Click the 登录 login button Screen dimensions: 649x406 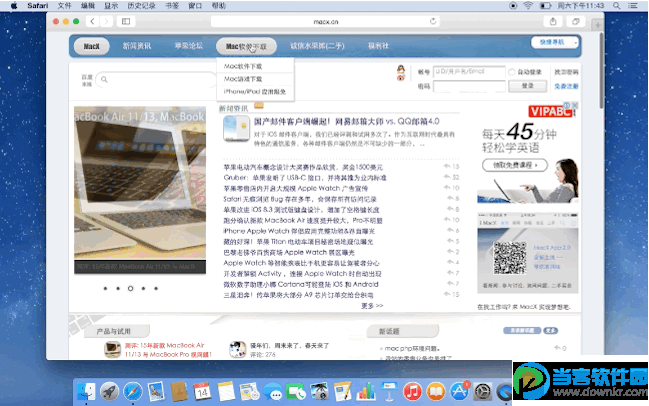[x=528, y=86]
